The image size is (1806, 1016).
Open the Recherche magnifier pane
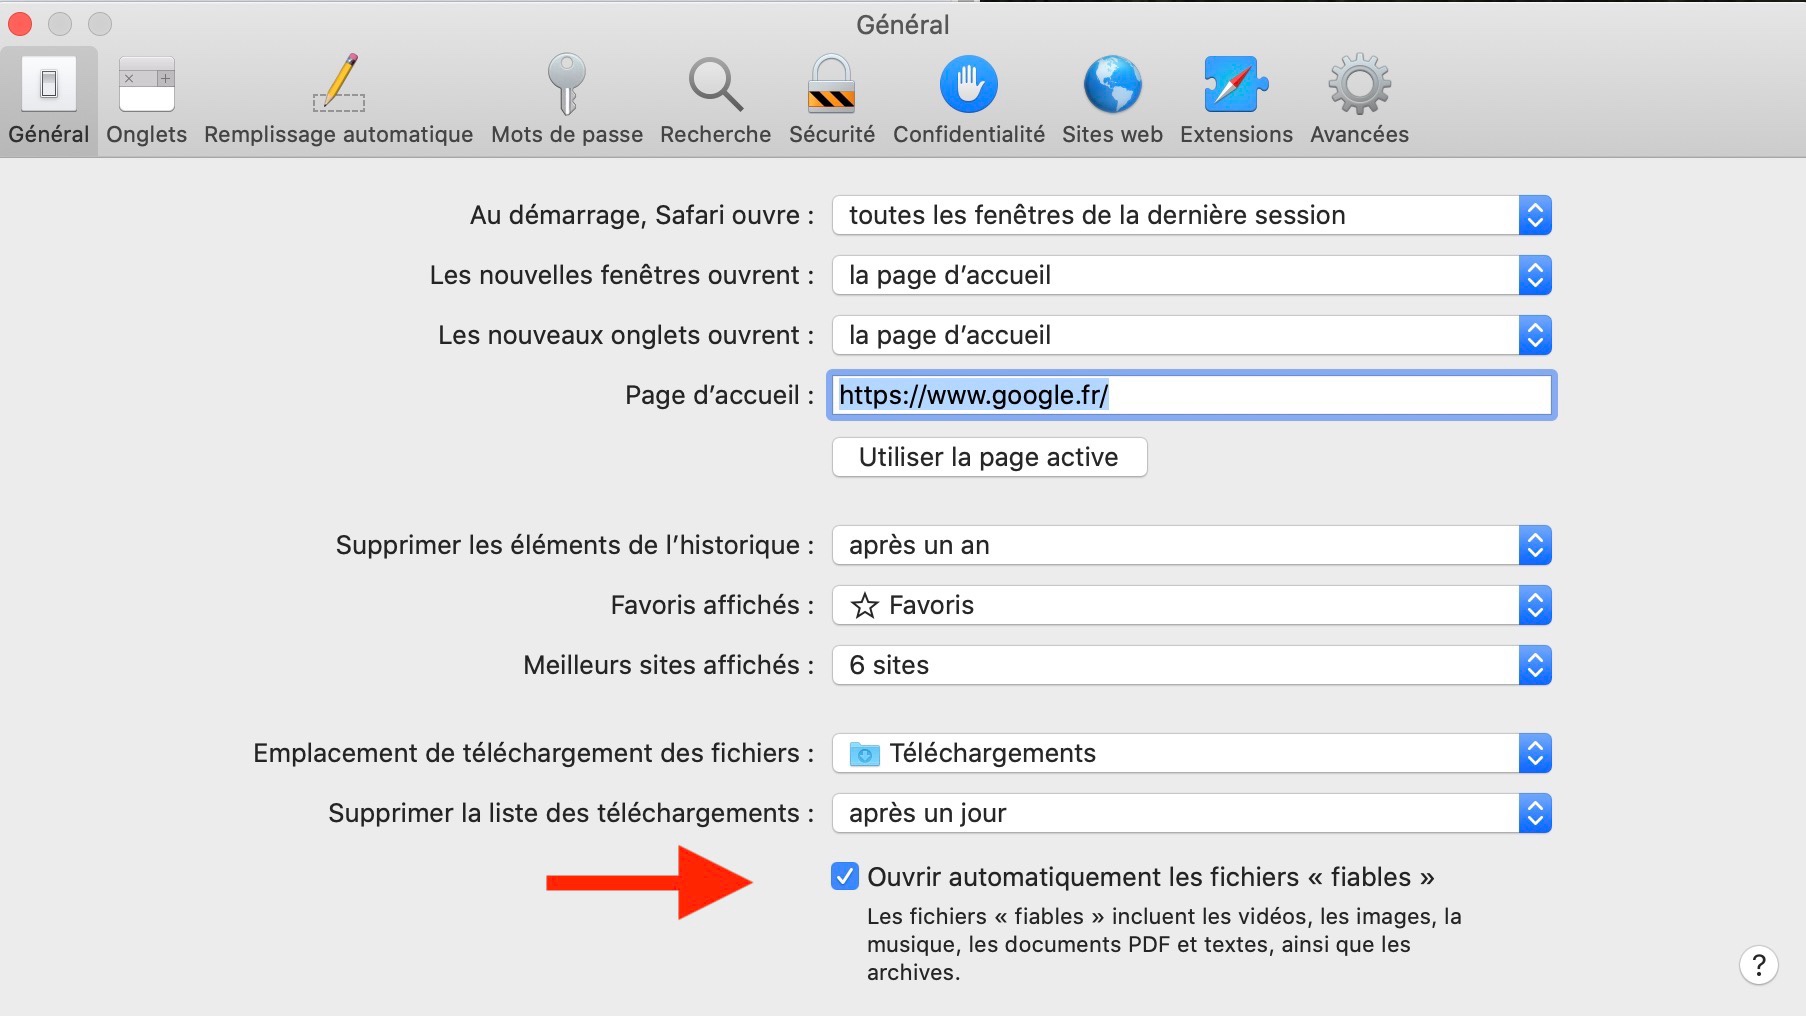pyautogui.click(x=716, y=101)
